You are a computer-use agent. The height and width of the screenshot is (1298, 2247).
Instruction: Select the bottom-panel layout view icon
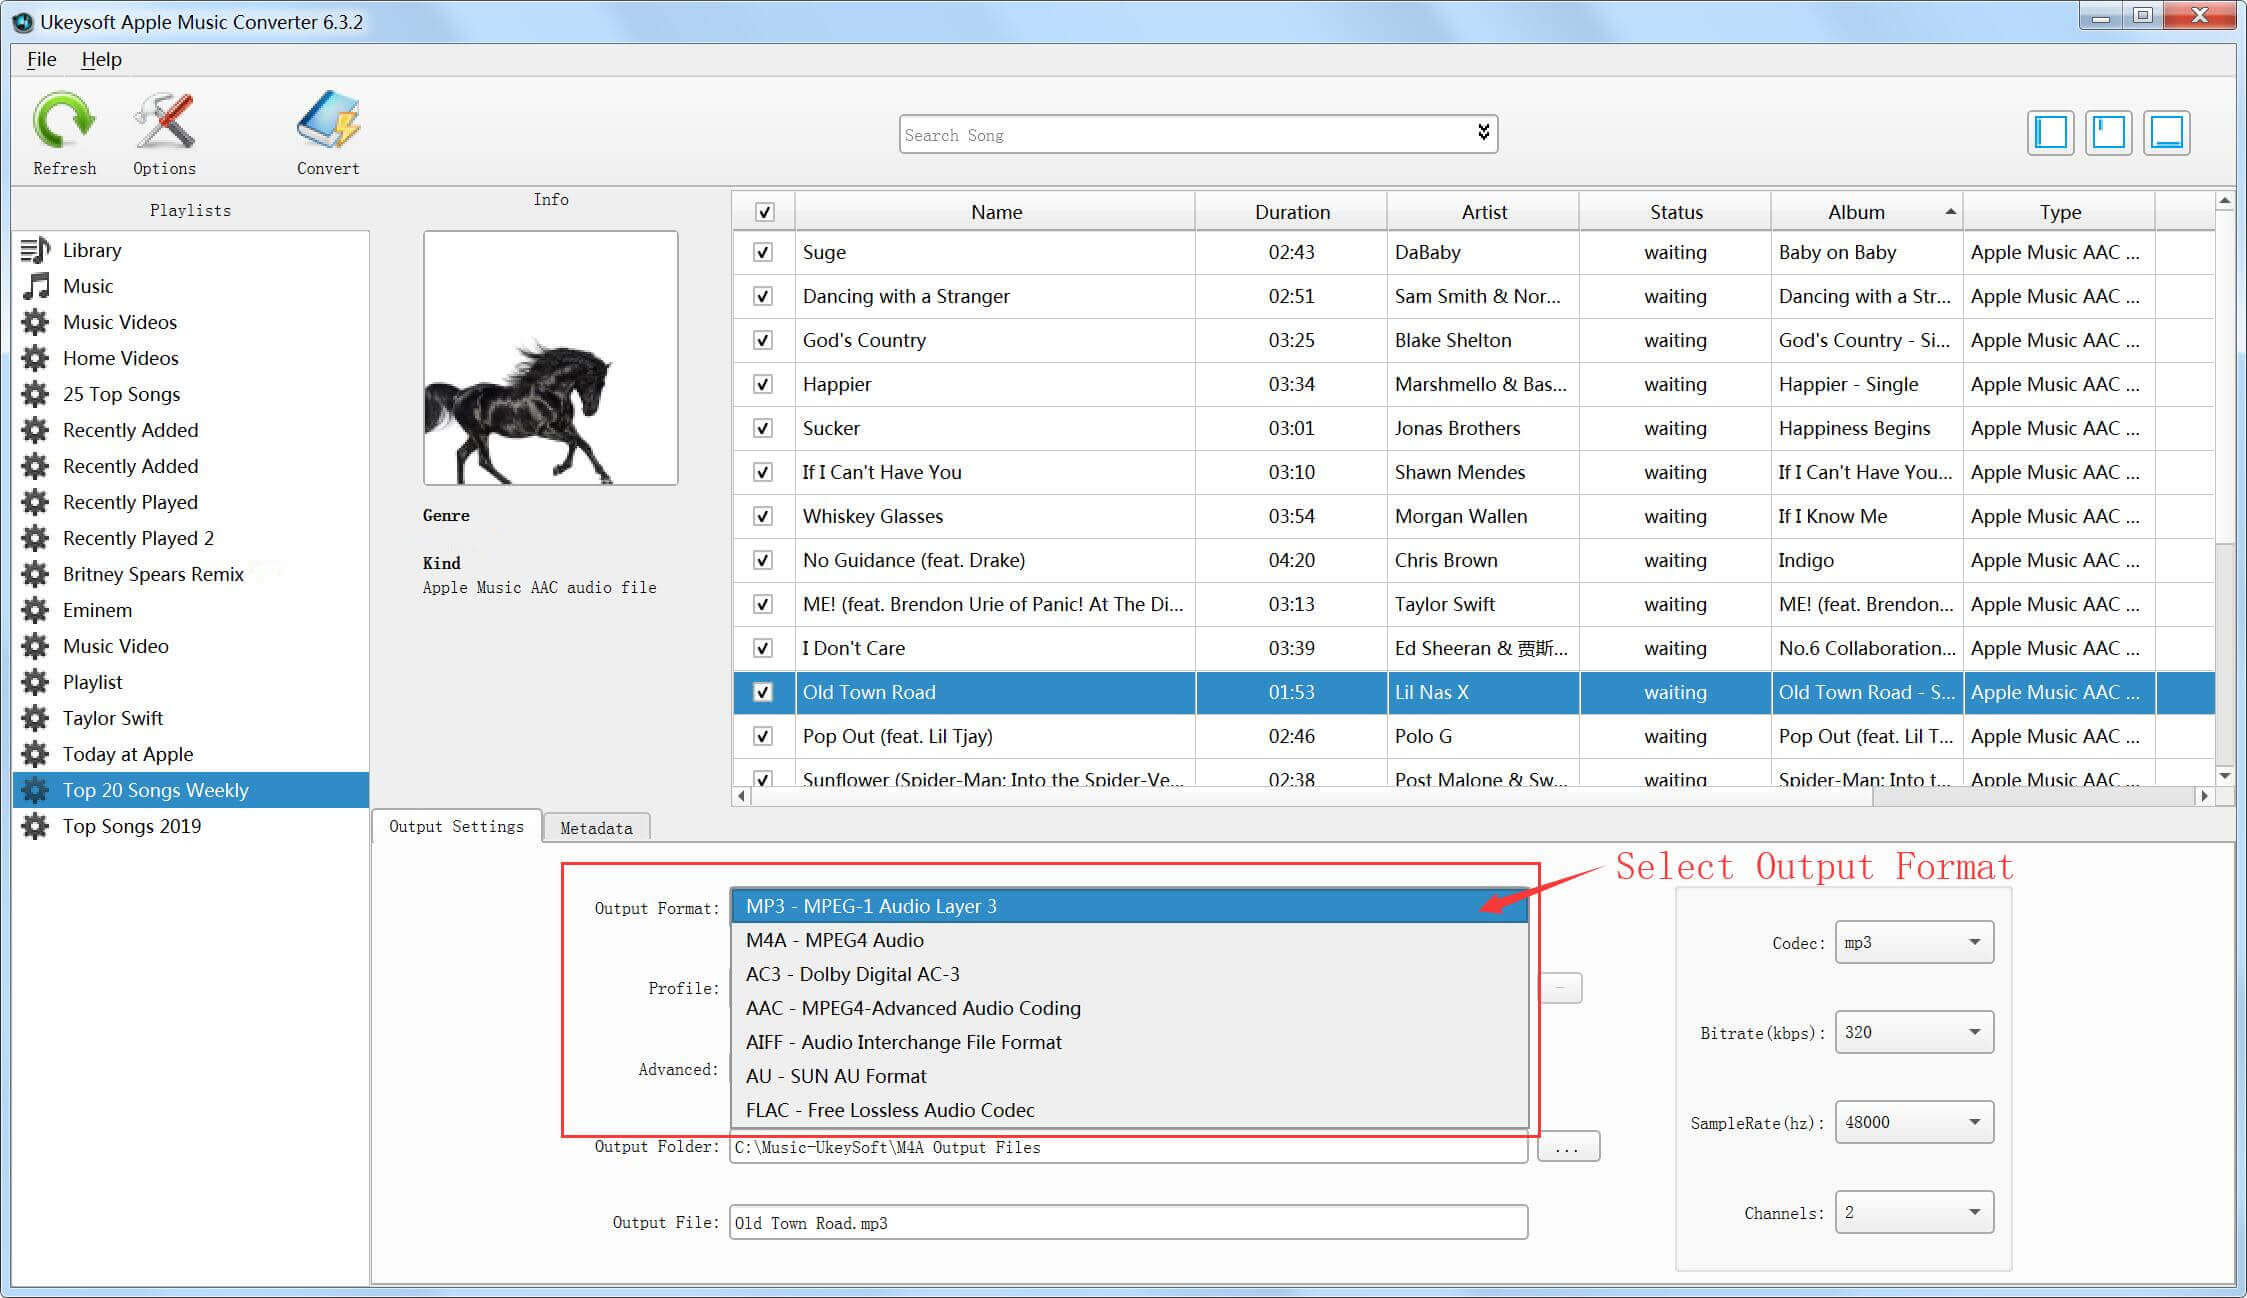coord(2166,133)
